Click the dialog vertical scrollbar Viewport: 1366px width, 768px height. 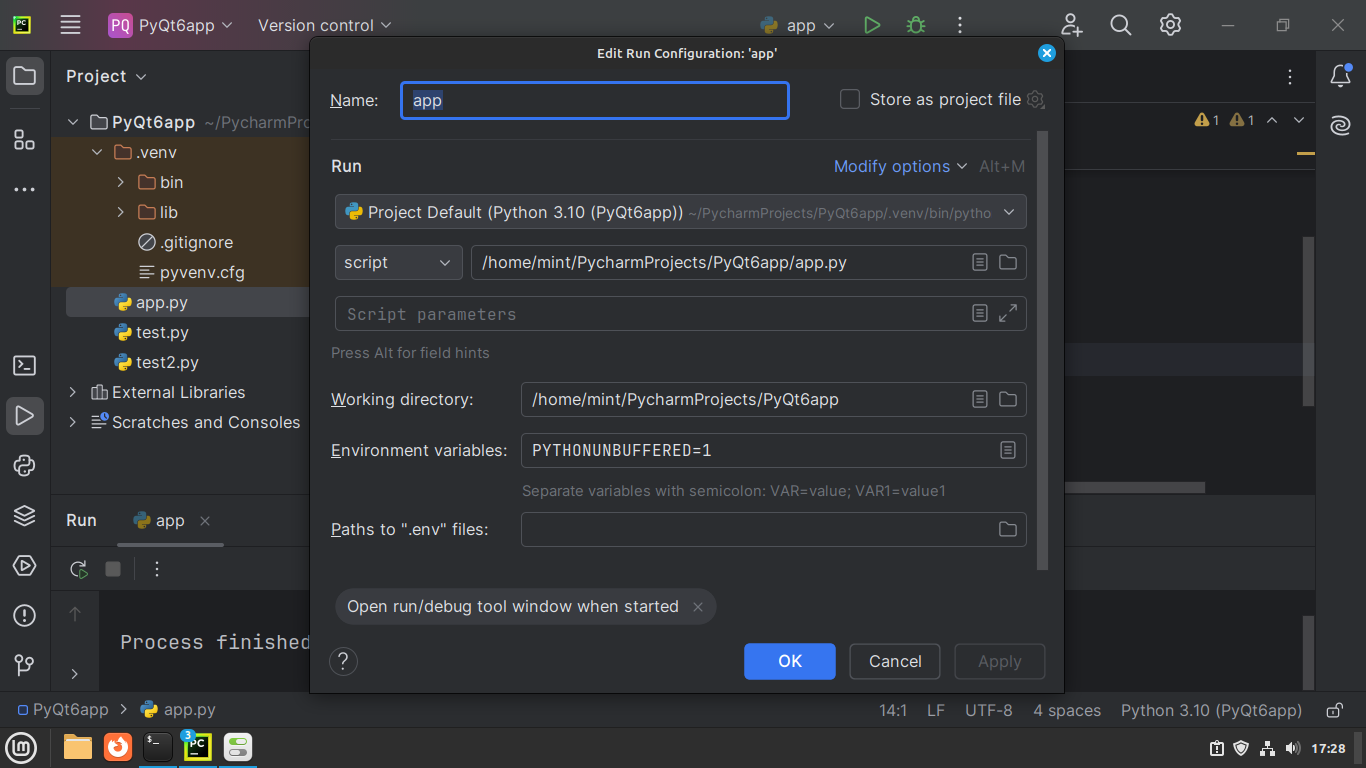[x=1043, y=350]
